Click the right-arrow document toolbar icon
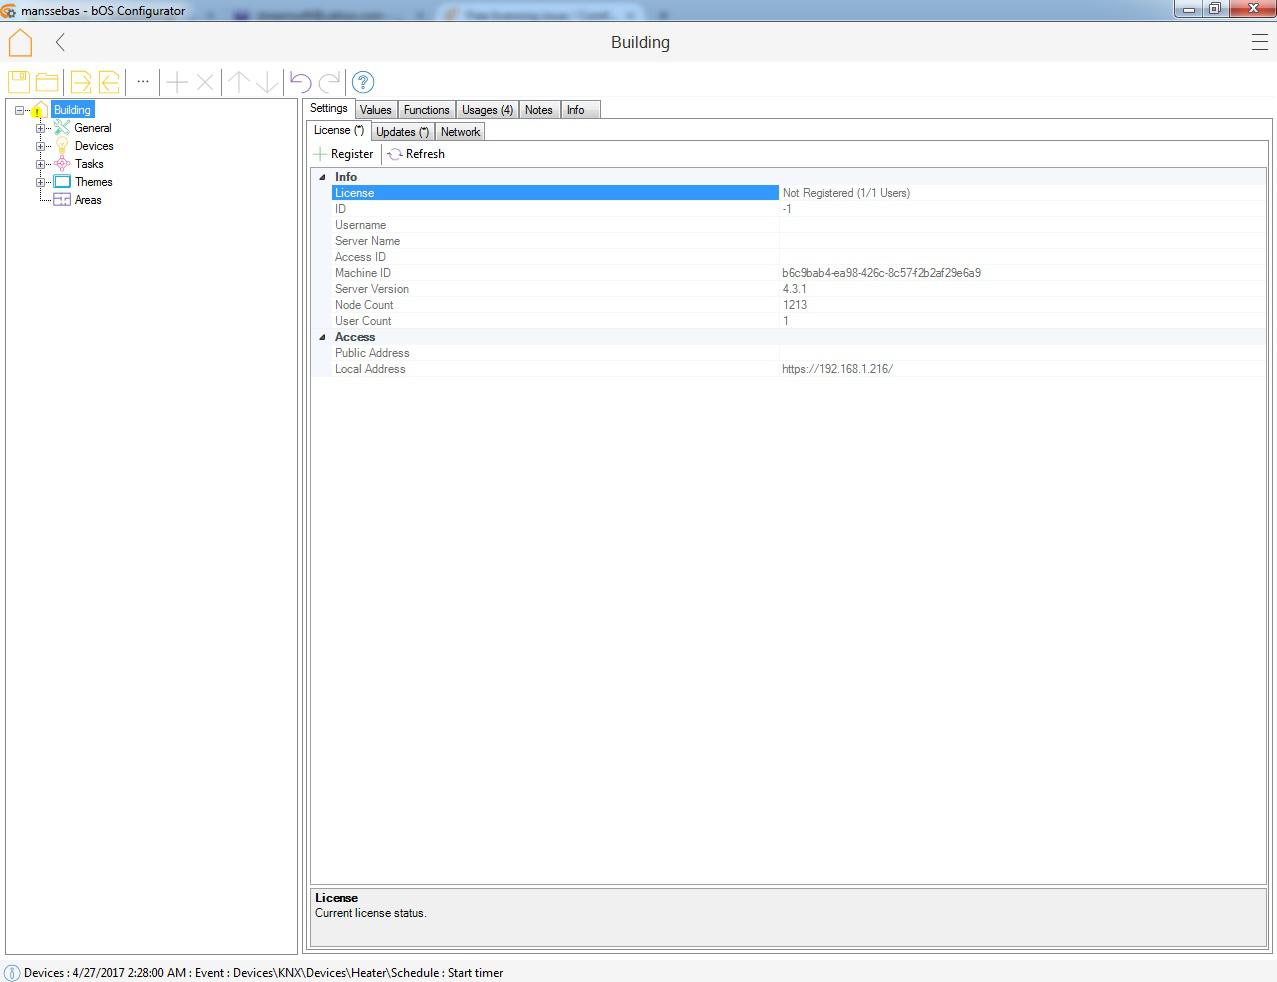Screen dimensions: 1277x982 80,82
